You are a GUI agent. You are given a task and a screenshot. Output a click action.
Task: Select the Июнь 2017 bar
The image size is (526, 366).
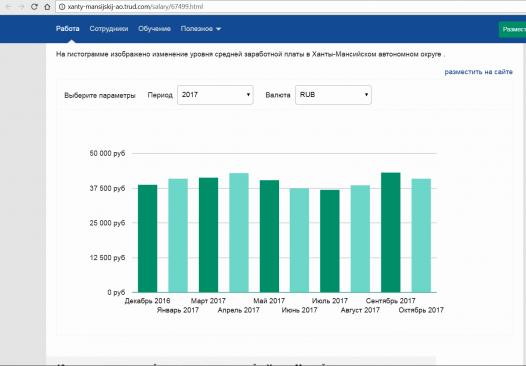coord(299,240)
